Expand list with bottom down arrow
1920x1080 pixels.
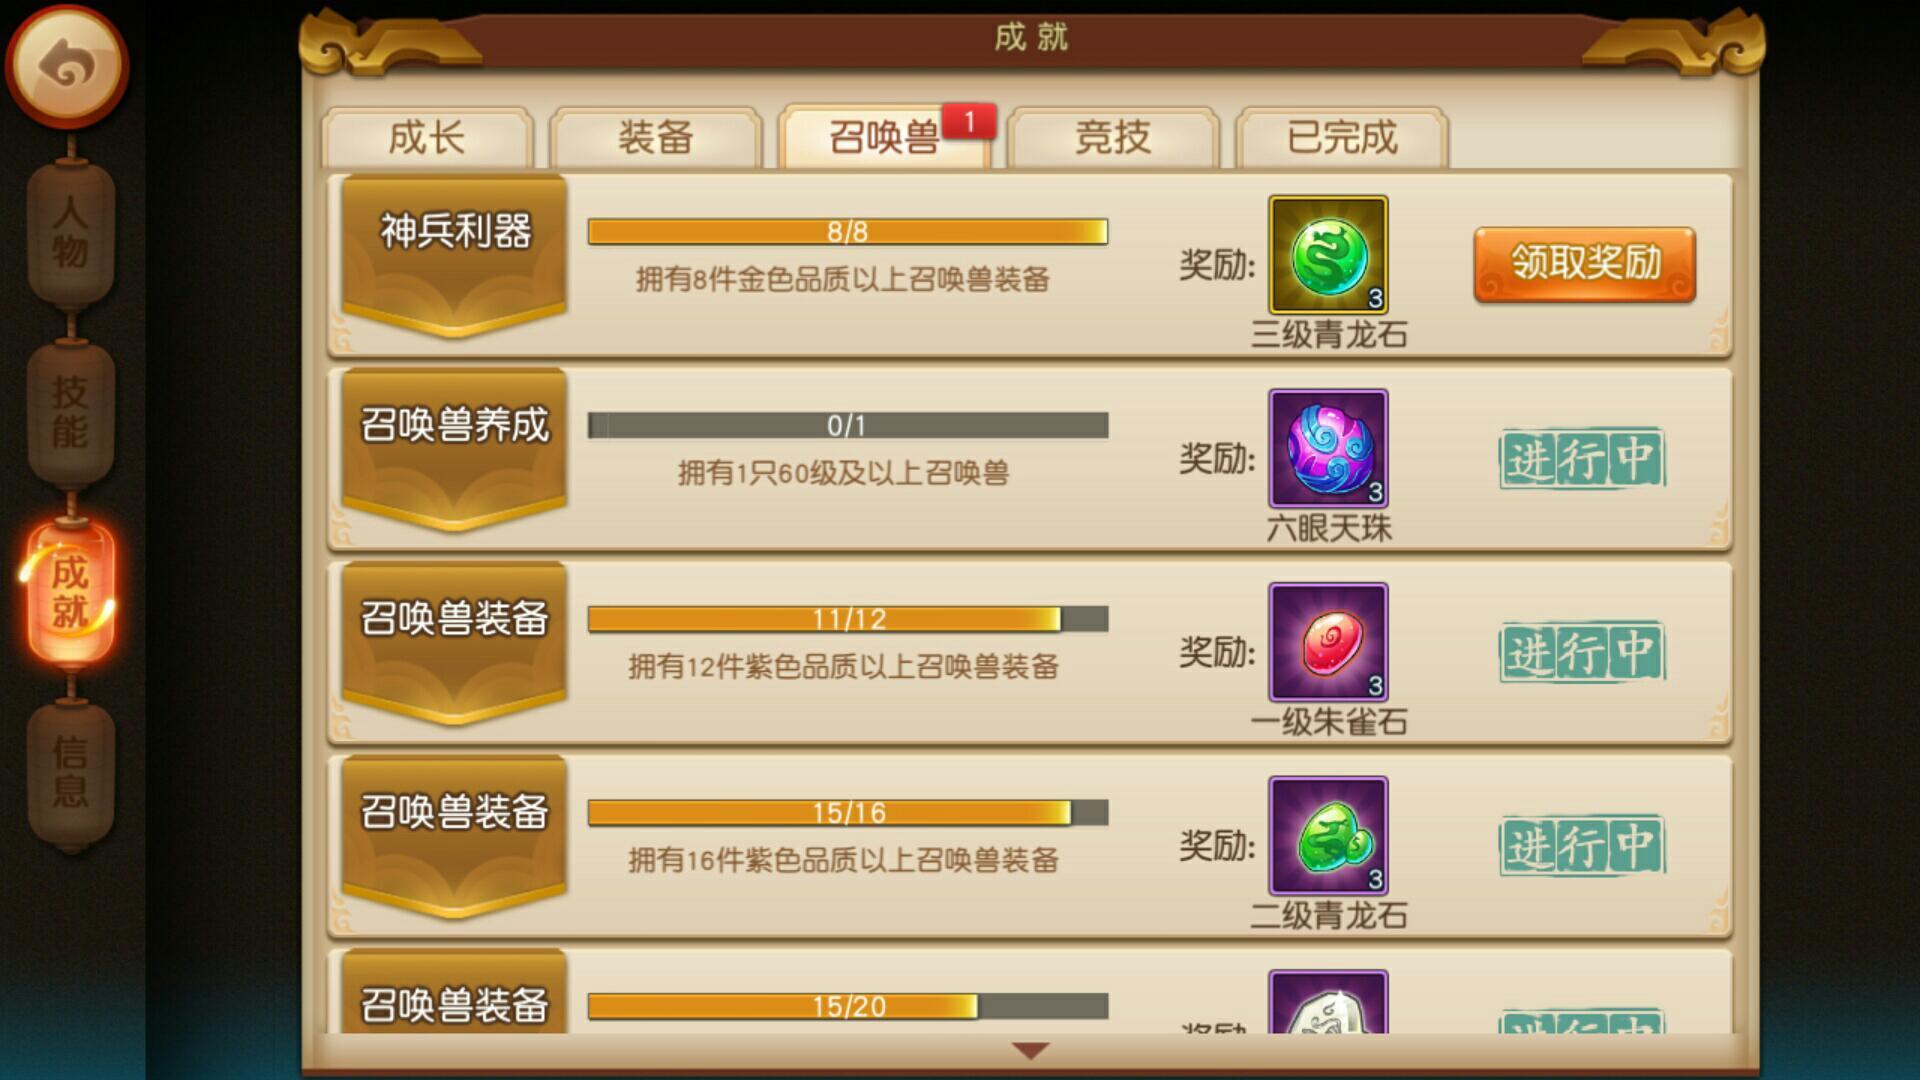click(1030, 1050)
